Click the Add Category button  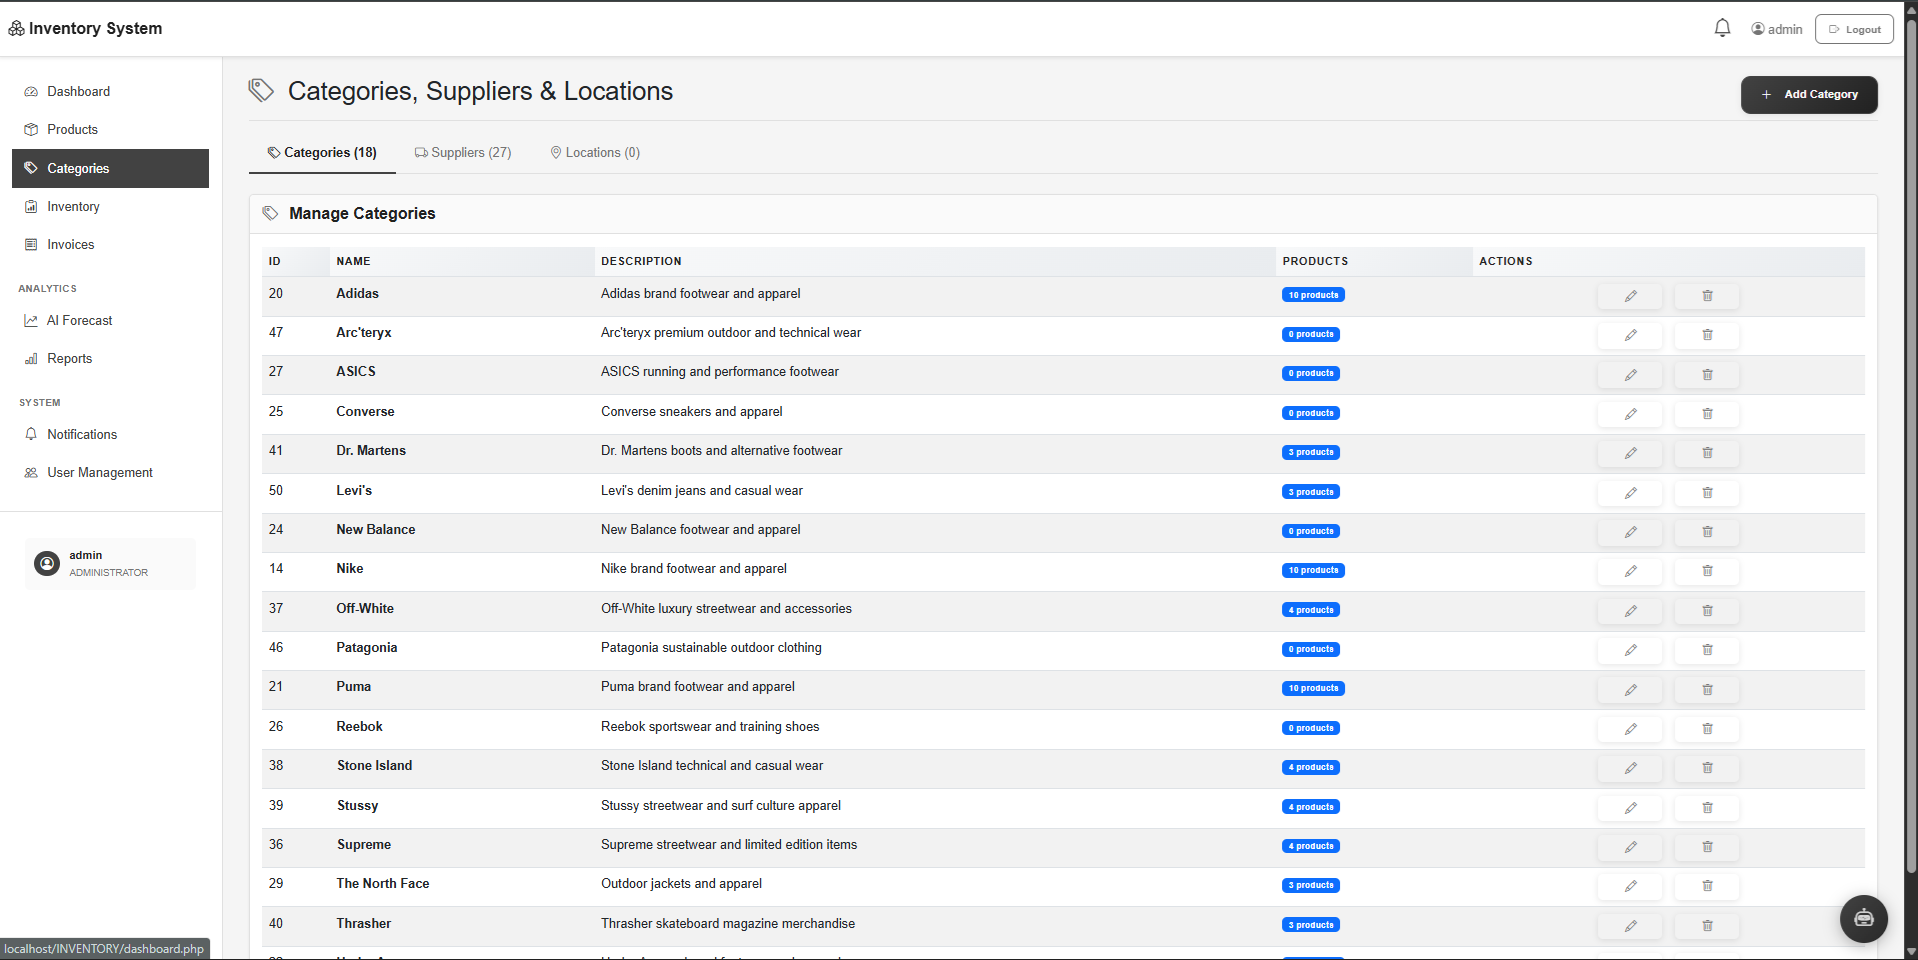pyautogui.click(x=1808, y=94)
